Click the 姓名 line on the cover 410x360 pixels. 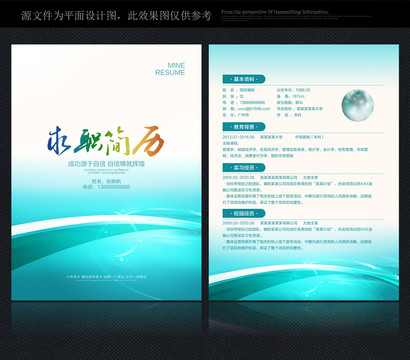tap(106, 181)
